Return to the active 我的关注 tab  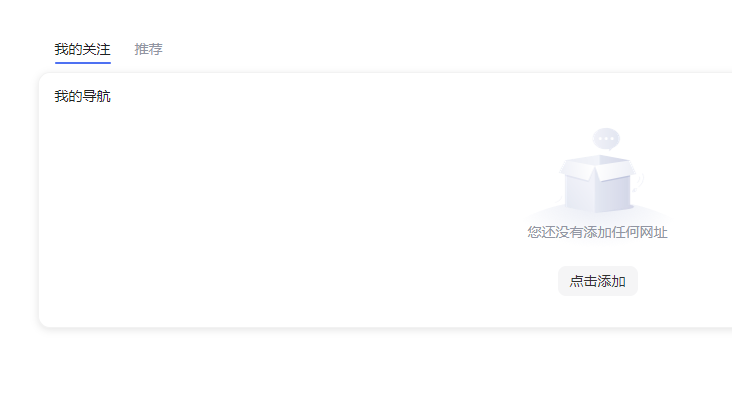click(x=82, y=49)
